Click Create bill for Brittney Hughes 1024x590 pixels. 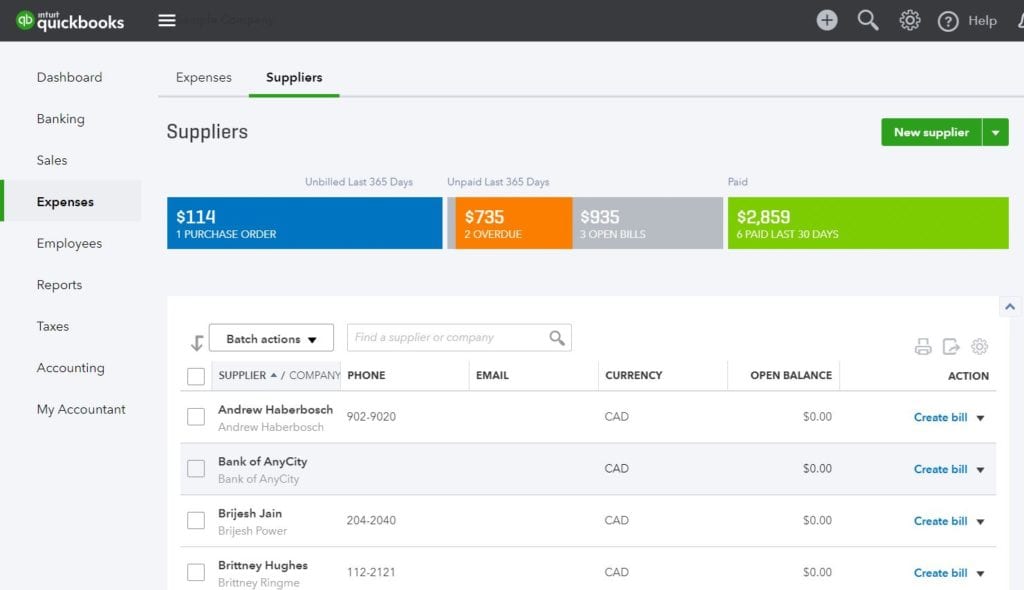[x=940, y=572]
